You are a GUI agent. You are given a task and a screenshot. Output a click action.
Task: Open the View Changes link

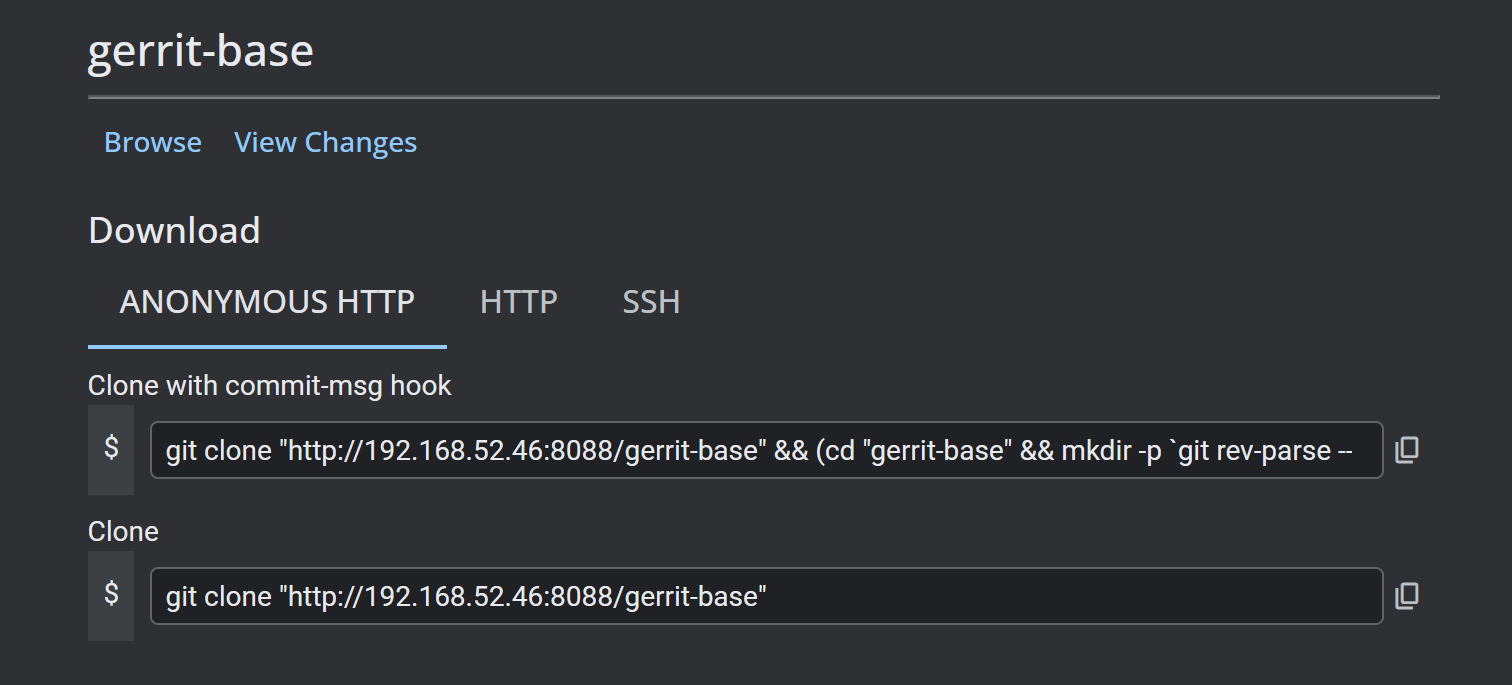pyautogui.click(x=325, y=143)
